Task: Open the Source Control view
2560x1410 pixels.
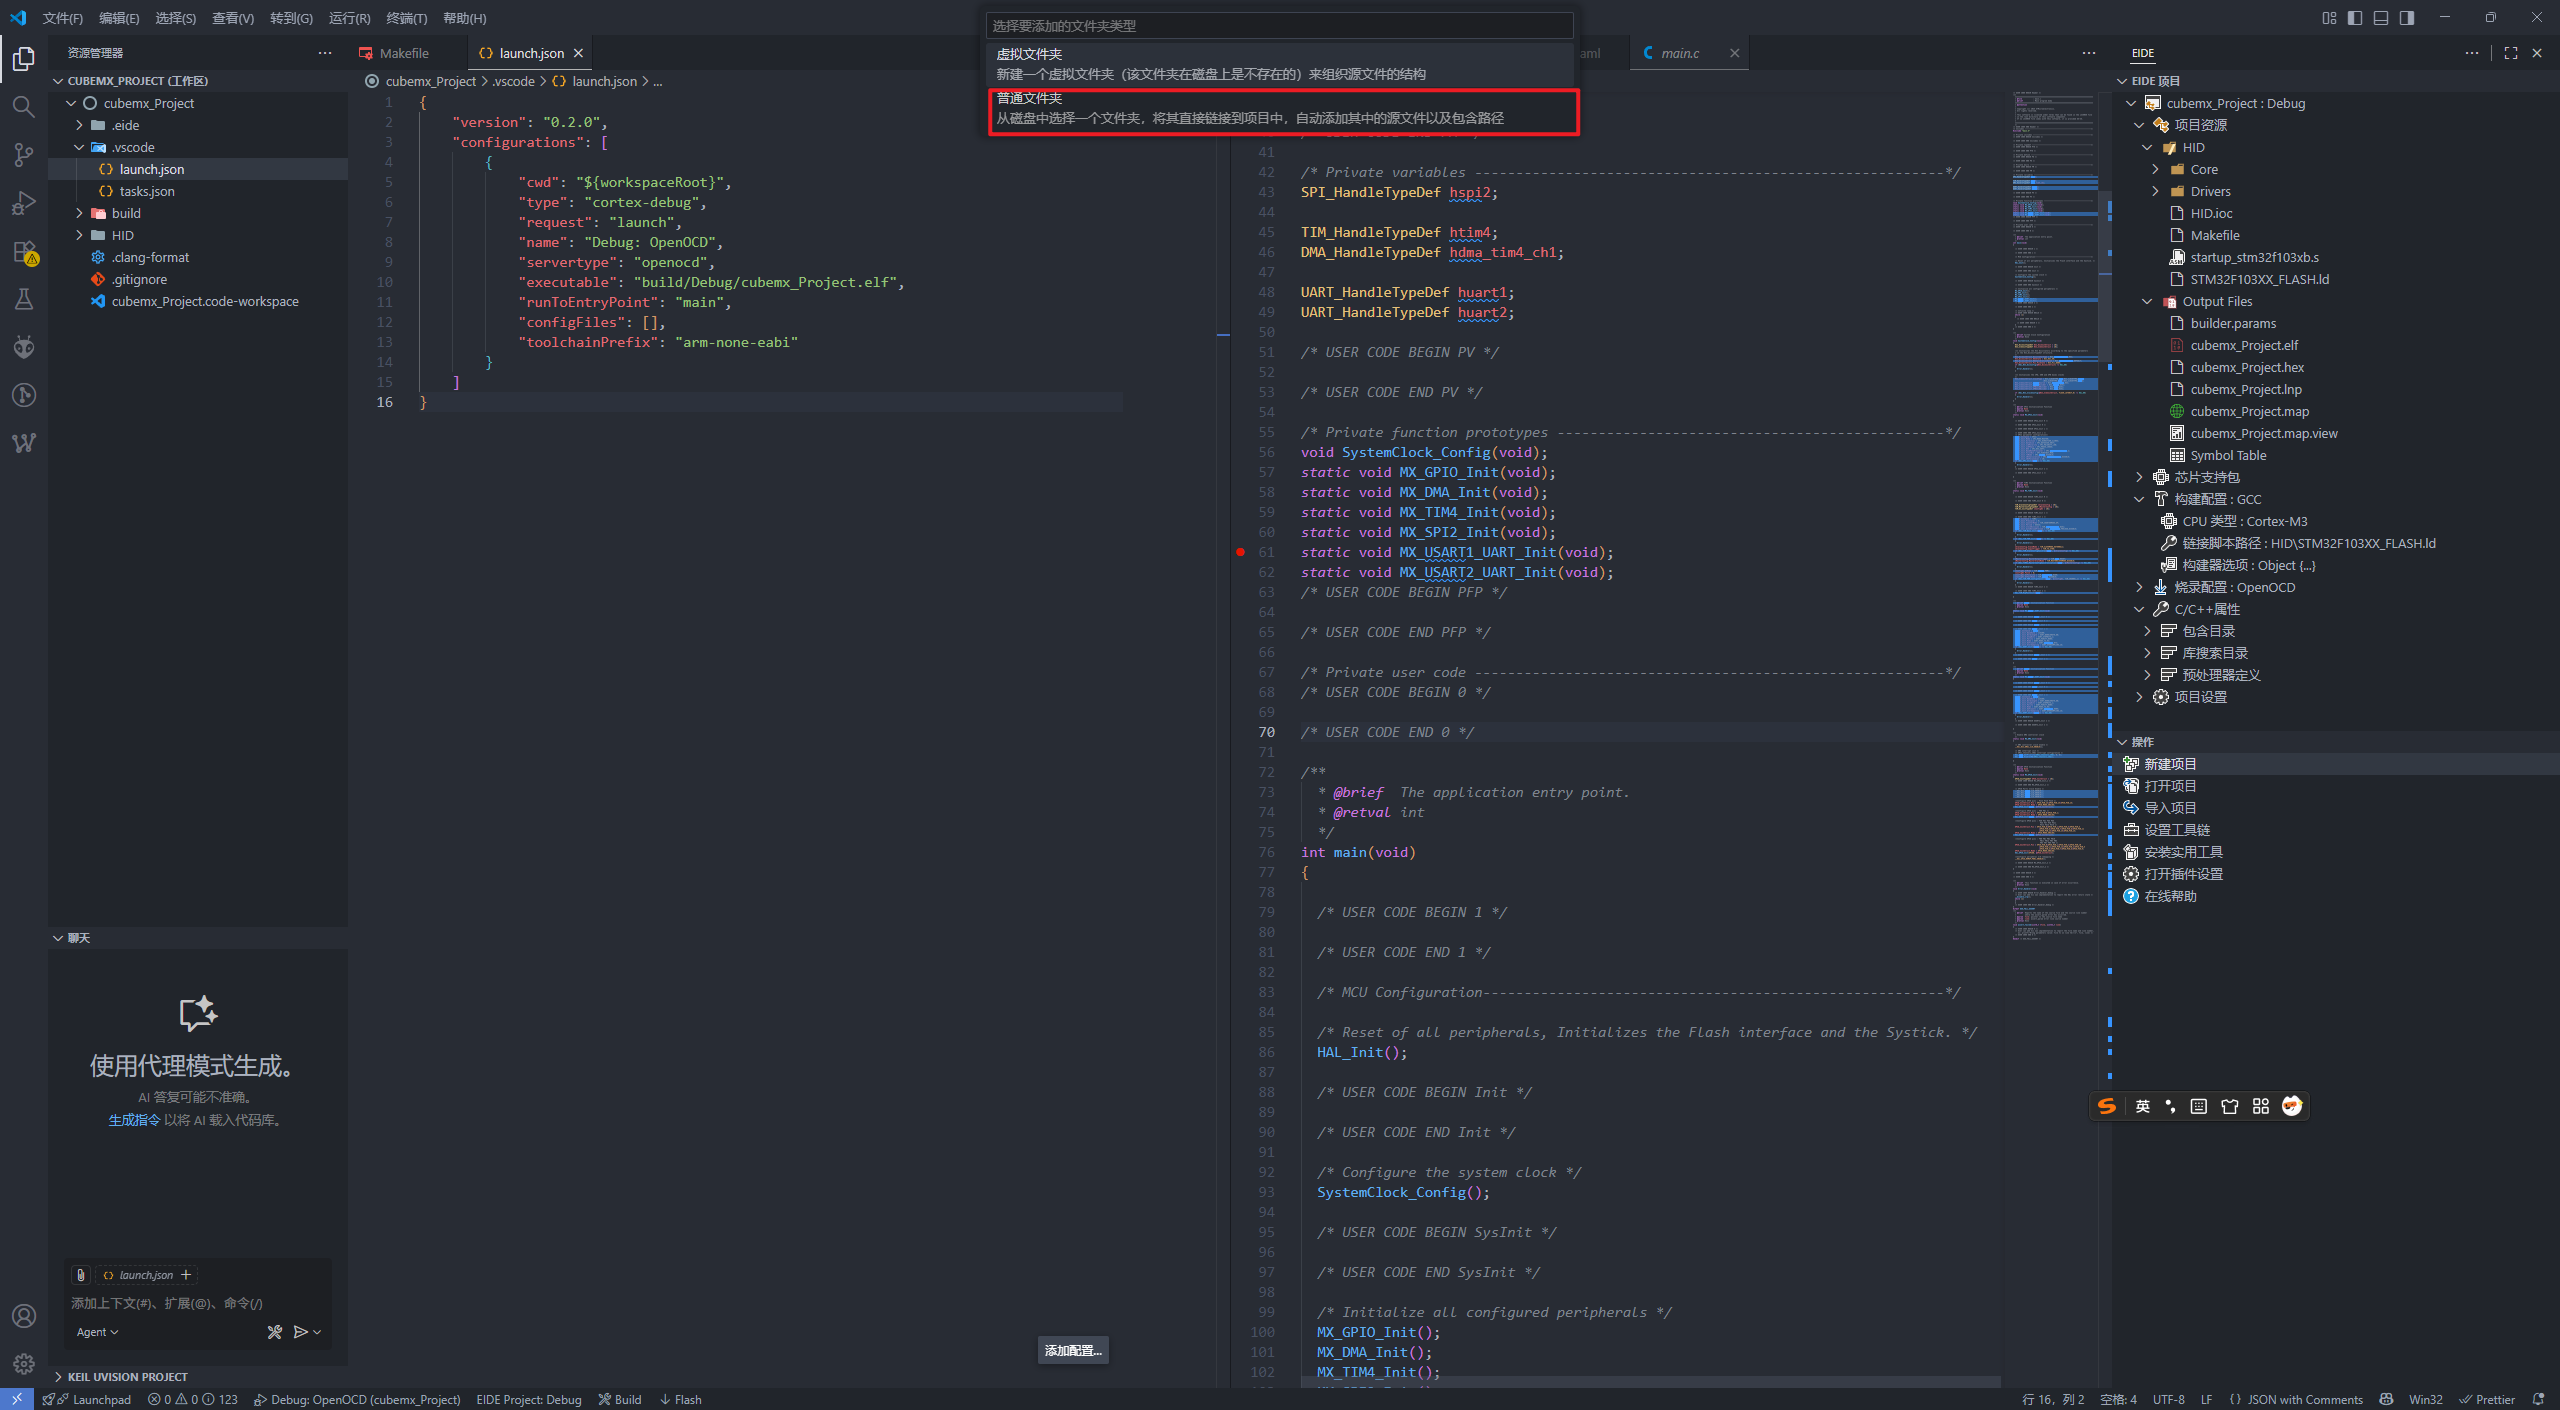Action: (x=24, y=154)
